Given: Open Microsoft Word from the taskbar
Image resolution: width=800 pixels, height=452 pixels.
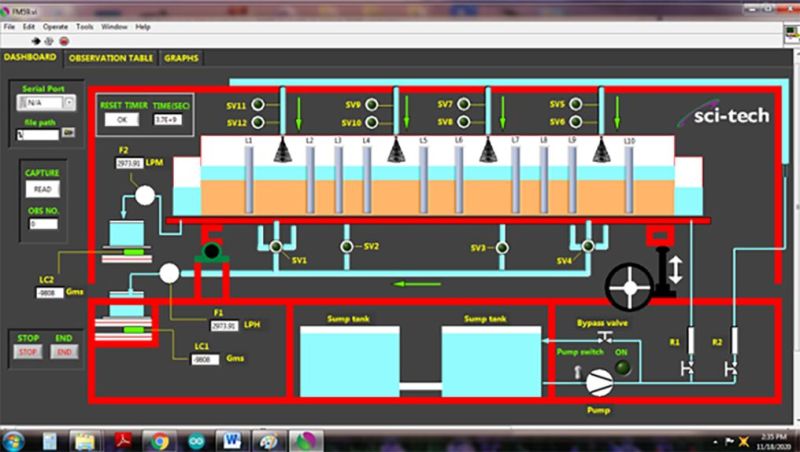Looking at the screenshot, I should 231,440.
